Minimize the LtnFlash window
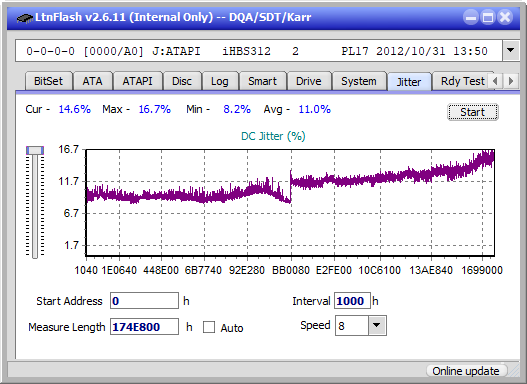This screenshot has width=527, height=384. tap(471, 17)
